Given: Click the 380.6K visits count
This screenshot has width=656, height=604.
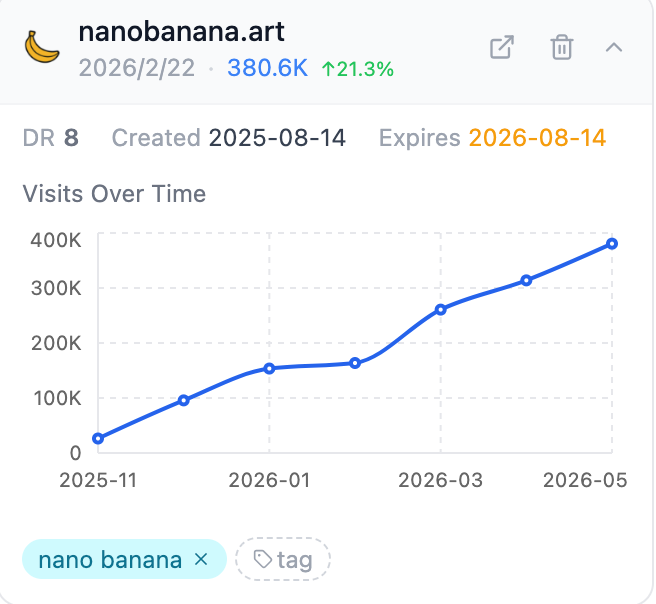Looking at the screenshot, I should pyautogui.click(x=267, y=68).
